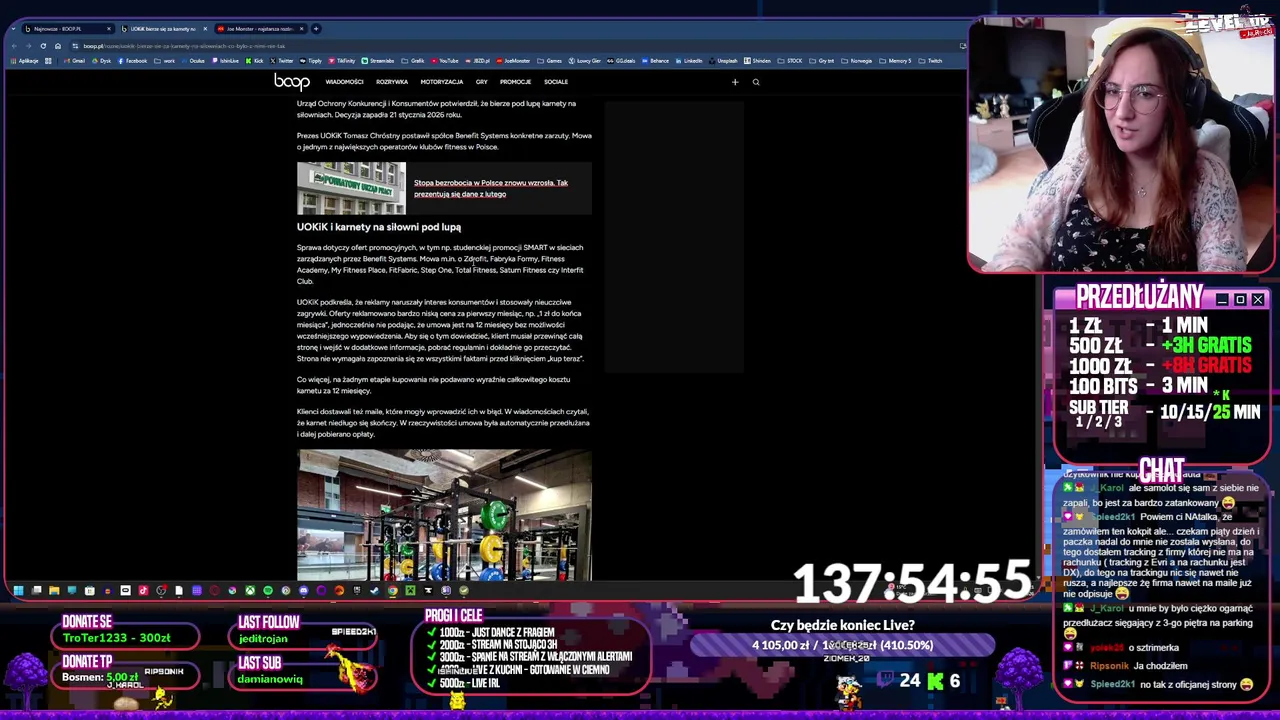The height and width of the screenshot is (720, 1280).
Task: Open YouTube bookmark
Action: point(445,61)
